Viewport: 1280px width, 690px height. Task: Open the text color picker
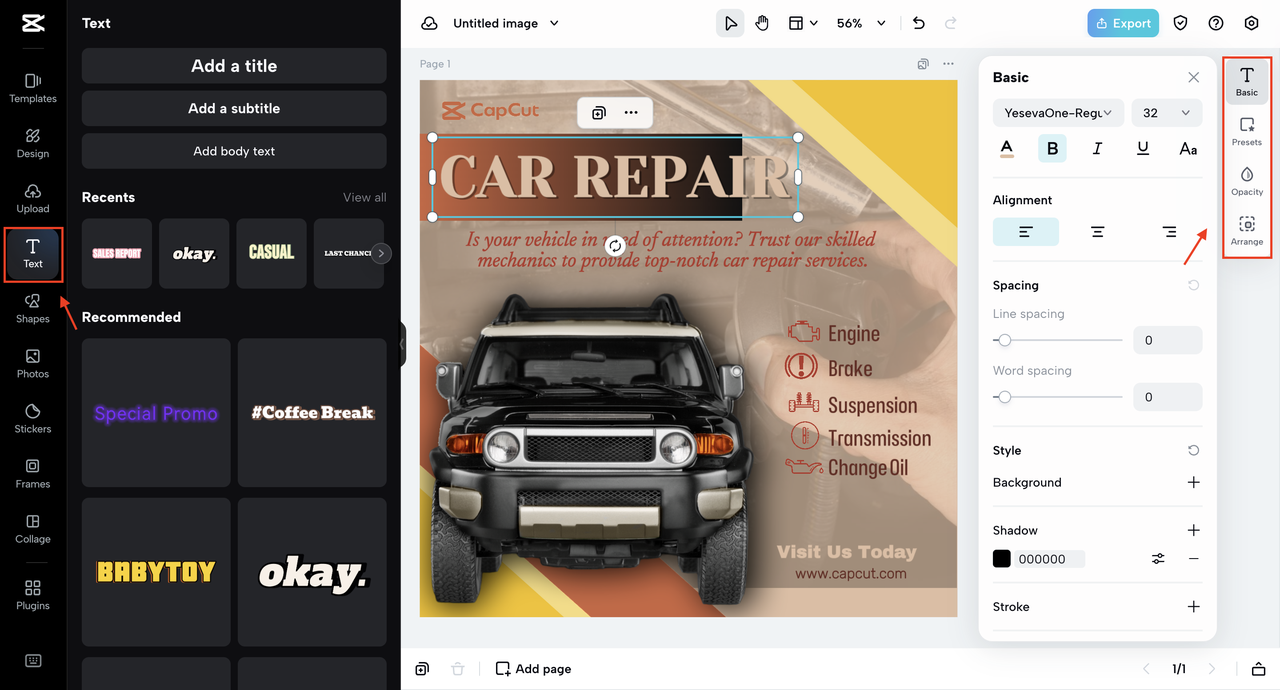(1007, 148)
